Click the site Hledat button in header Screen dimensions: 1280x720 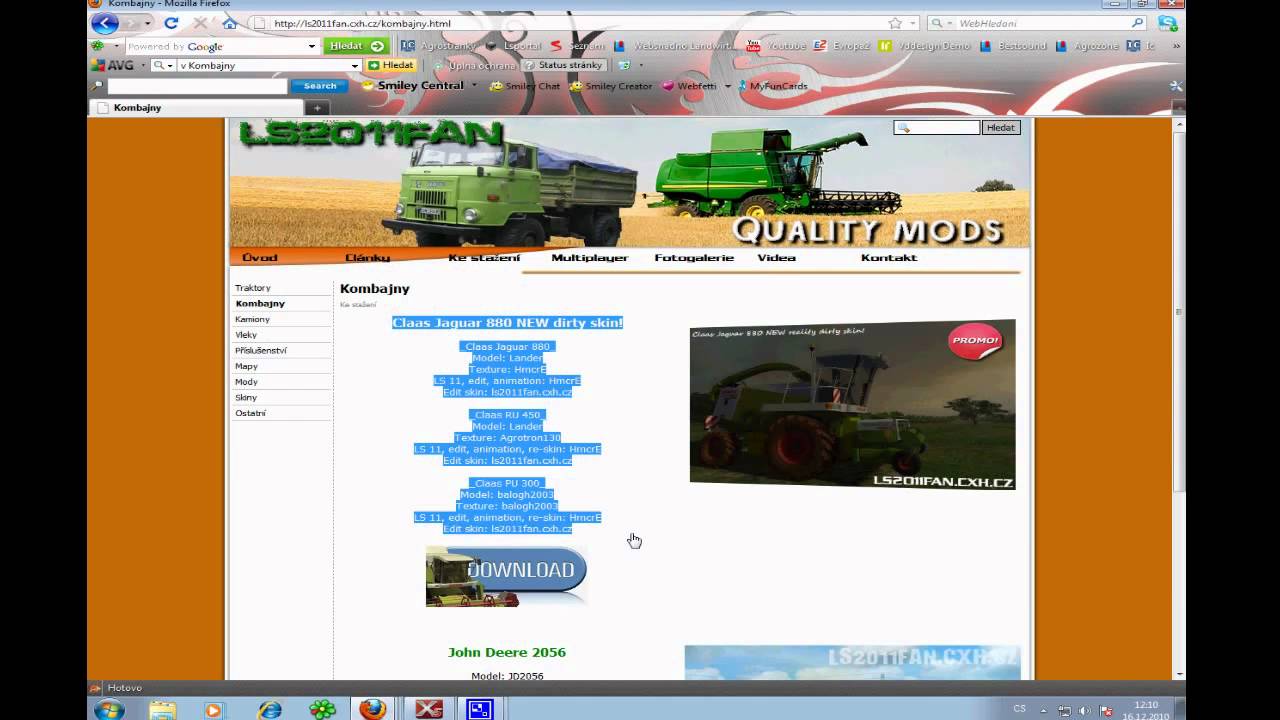1001,128
